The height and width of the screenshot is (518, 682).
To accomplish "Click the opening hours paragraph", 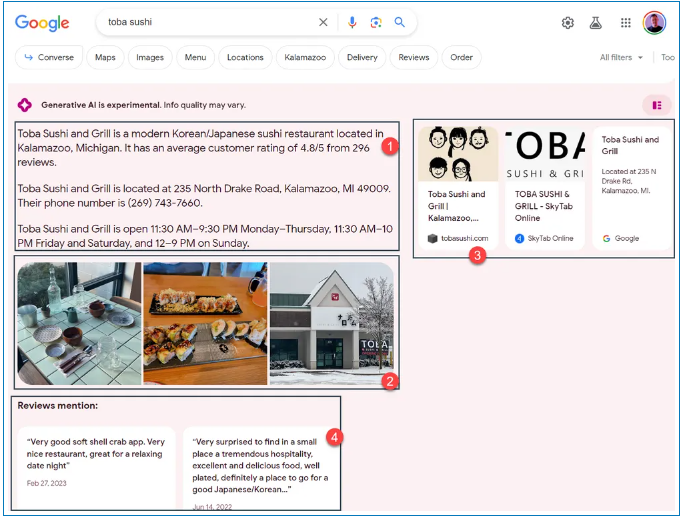I will (x=205, y=236).
